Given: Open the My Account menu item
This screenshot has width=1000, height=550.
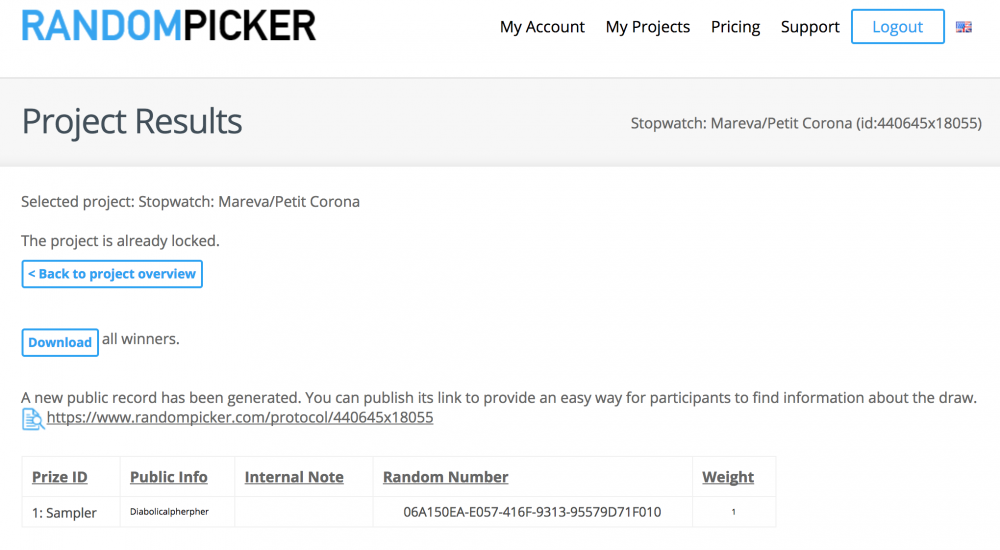Looking at the screenshot, I should [x=542, y=27].
